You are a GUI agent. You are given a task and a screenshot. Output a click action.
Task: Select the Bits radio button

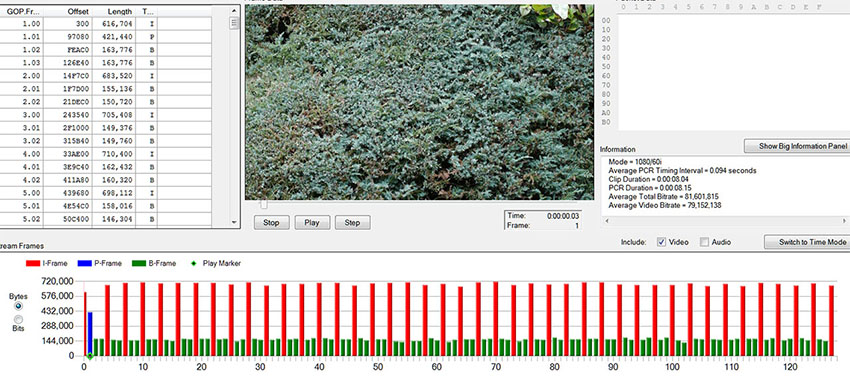(18, 320)
